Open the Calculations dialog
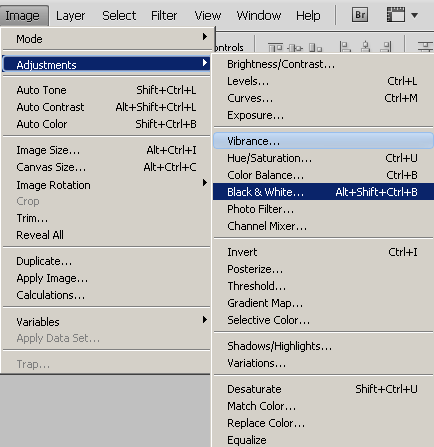 tap(106, 295)
